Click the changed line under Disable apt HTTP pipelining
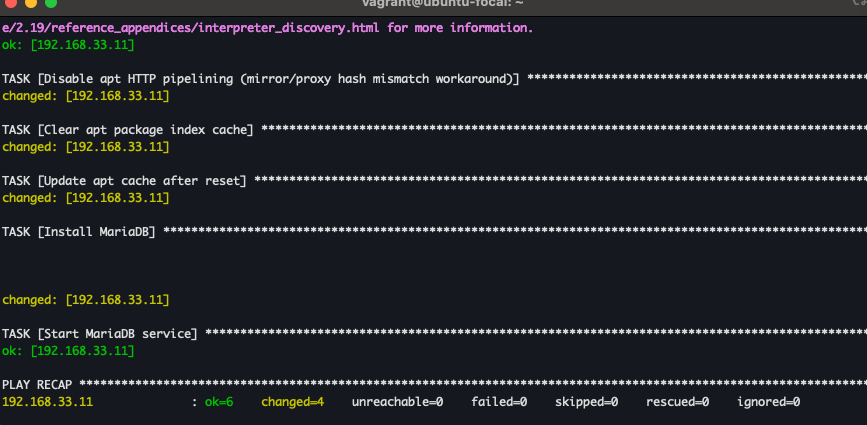The image size is (867, 425). click(86, 96)
